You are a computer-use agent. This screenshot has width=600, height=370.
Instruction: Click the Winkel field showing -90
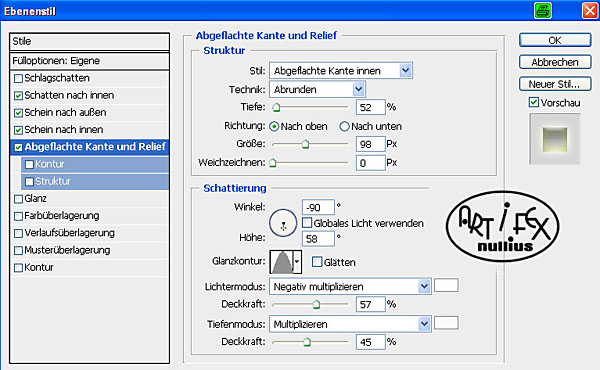(318, 207)
